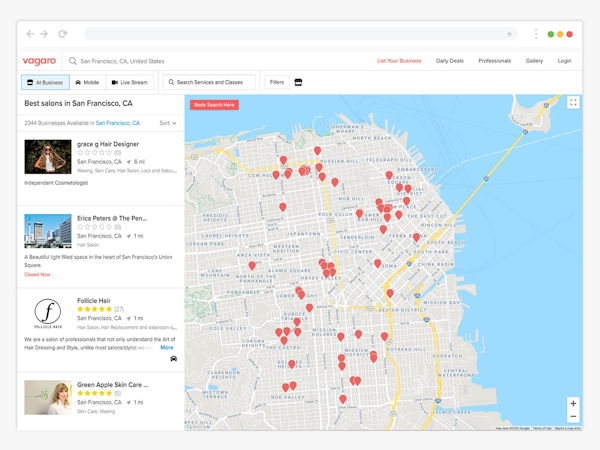Viewport: 600px width, 450px height.
Task: Click the browser reload icon
Action: pos(63,34)
